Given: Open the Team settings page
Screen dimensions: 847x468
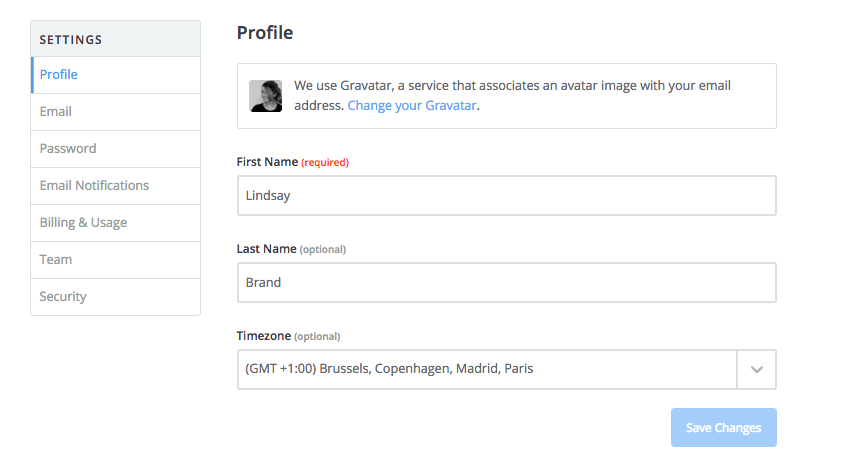Looking at the screenshot, I should [x=116, y=260].
